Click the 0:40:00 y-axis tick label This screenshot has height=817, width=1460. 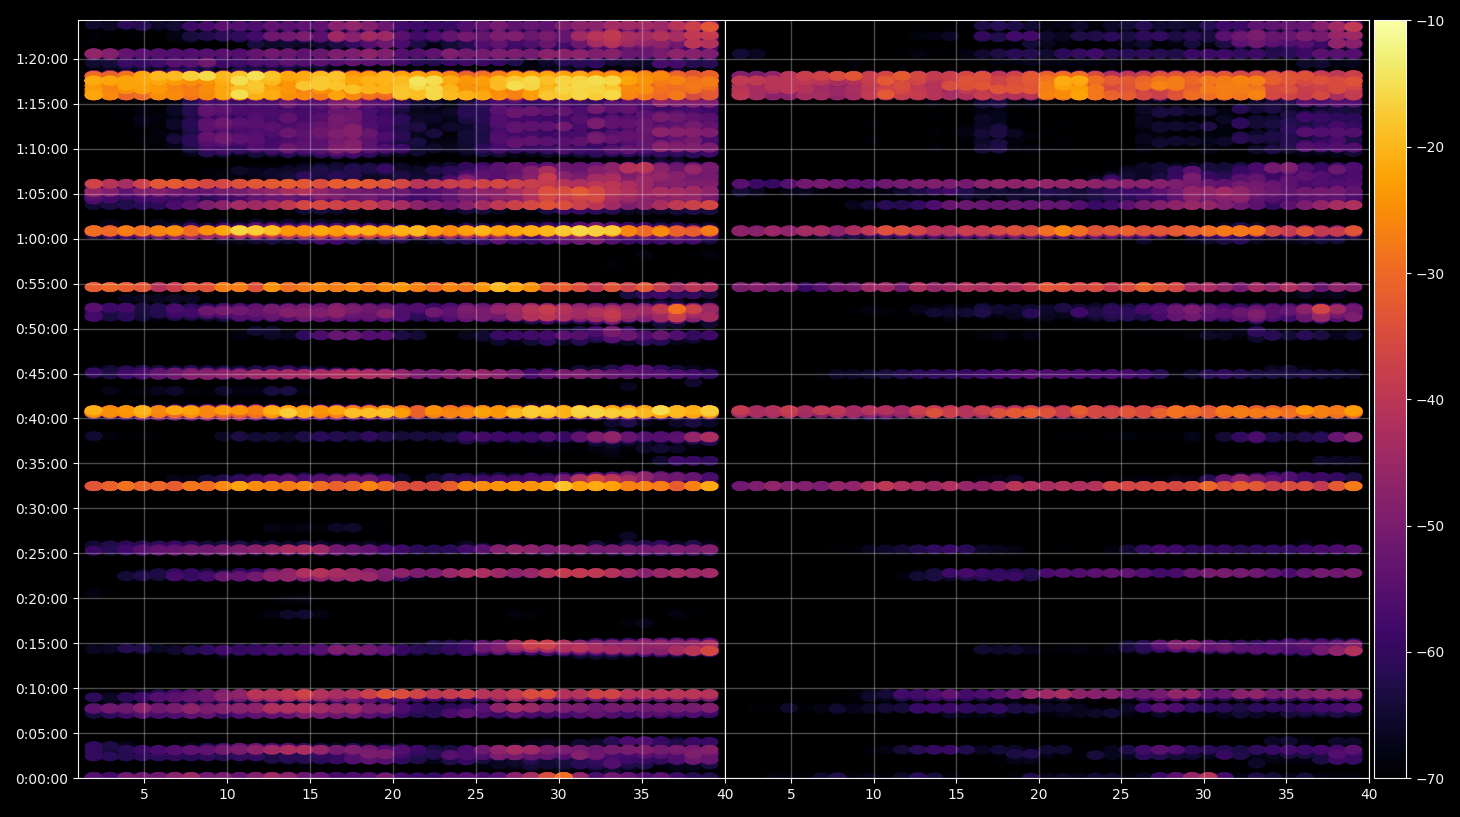(x=42, y=419)
